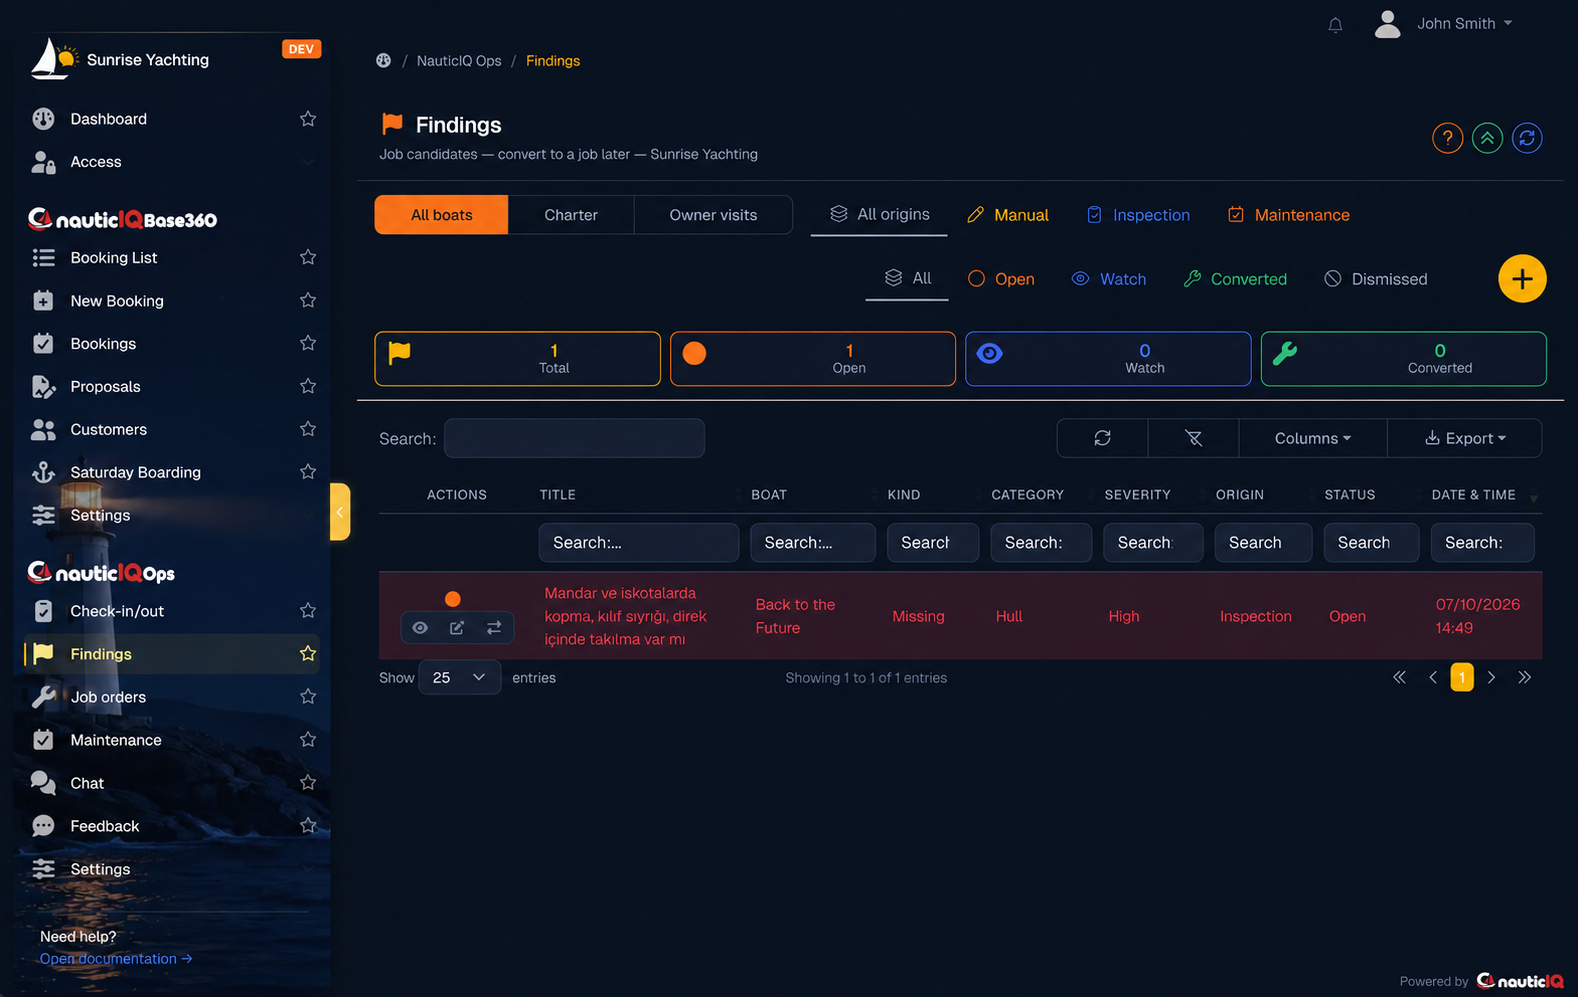Edit the finding with the pencil action icon
Screen dimensions: 1578x997
coord(457,628)
